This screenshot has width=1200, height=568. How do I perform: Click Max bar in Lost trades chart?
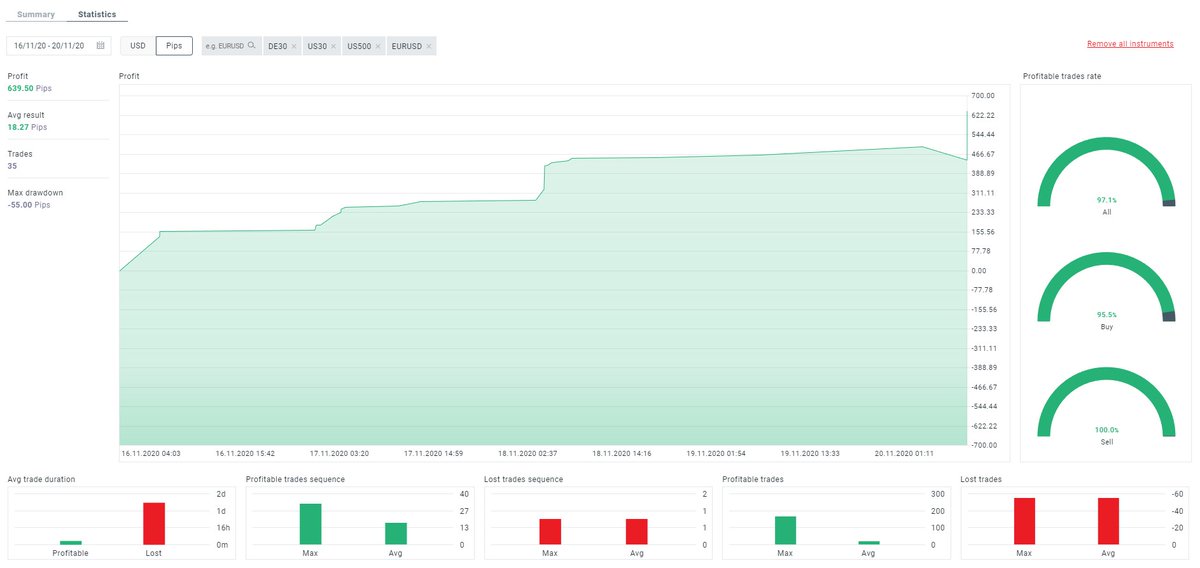[1024, 522]
